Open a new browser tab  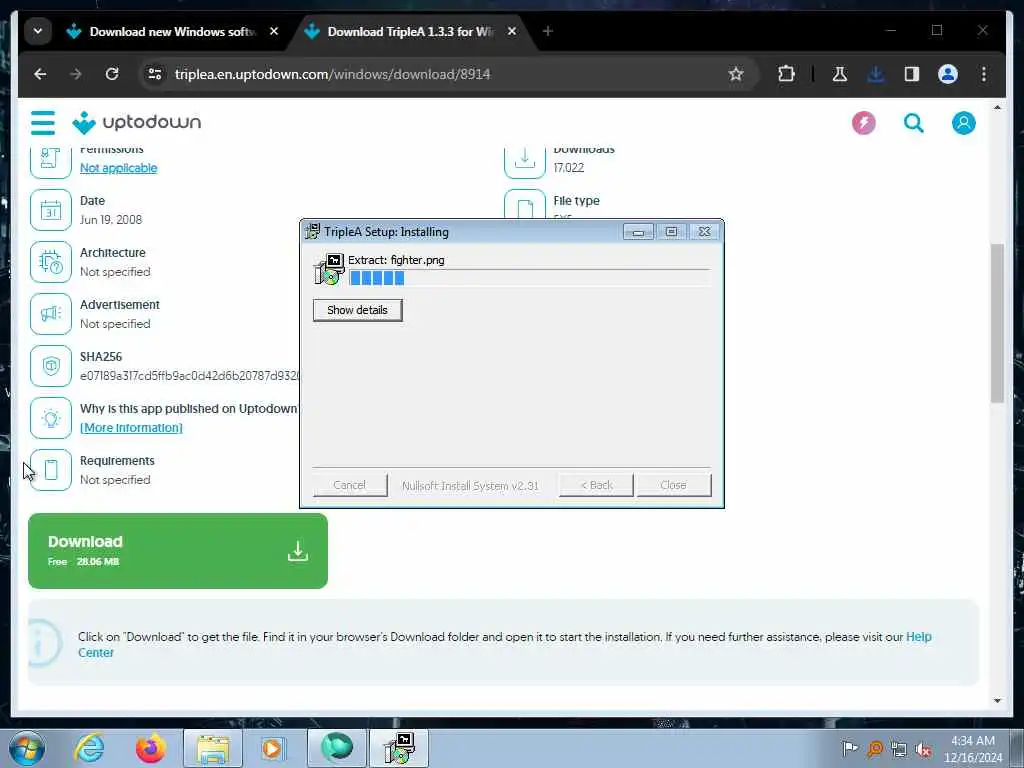click(548, 31)
